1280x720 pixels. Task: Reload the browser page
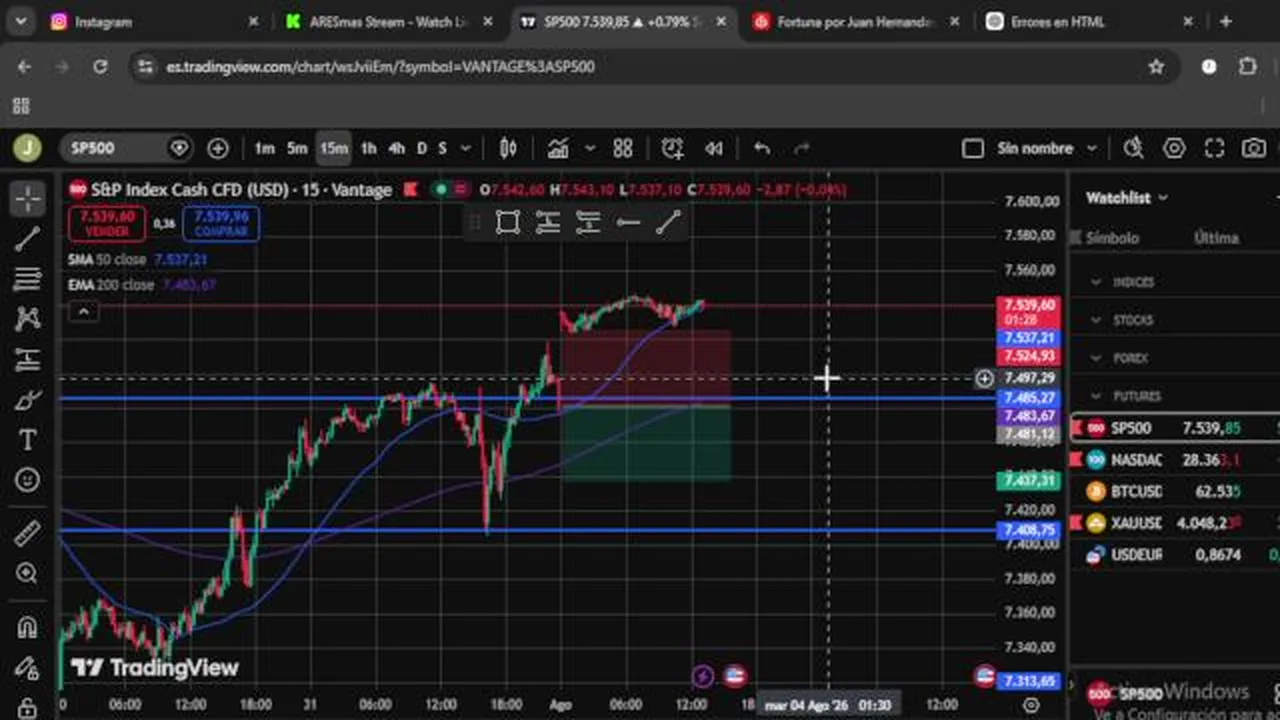tap(100, 66)
